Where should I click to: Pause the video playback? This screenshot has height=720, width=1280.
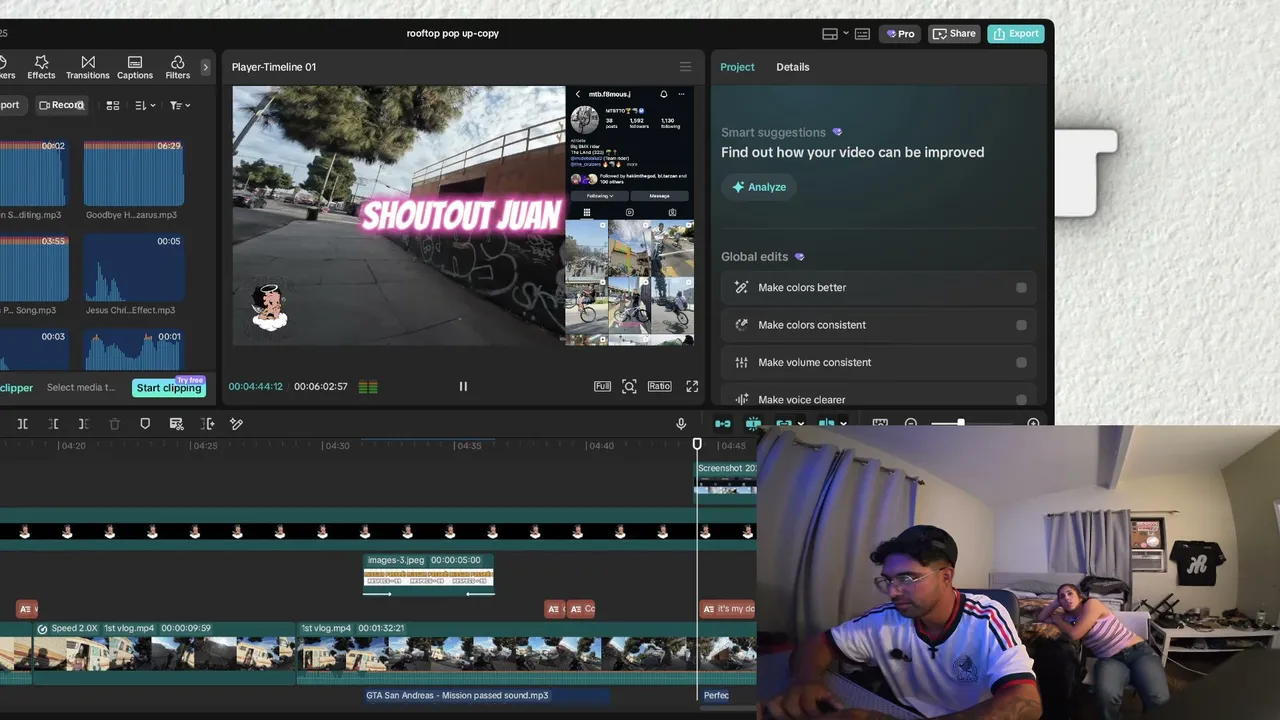[463, 386]
